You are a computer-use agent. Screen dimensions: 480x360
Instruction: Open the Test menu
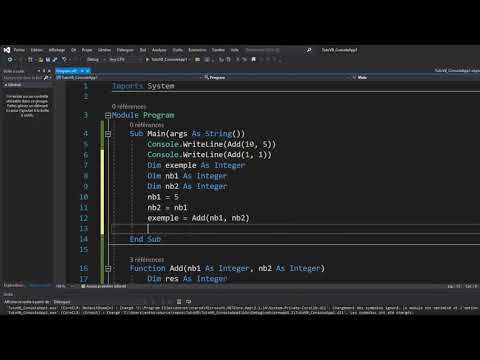coord(143,50)
